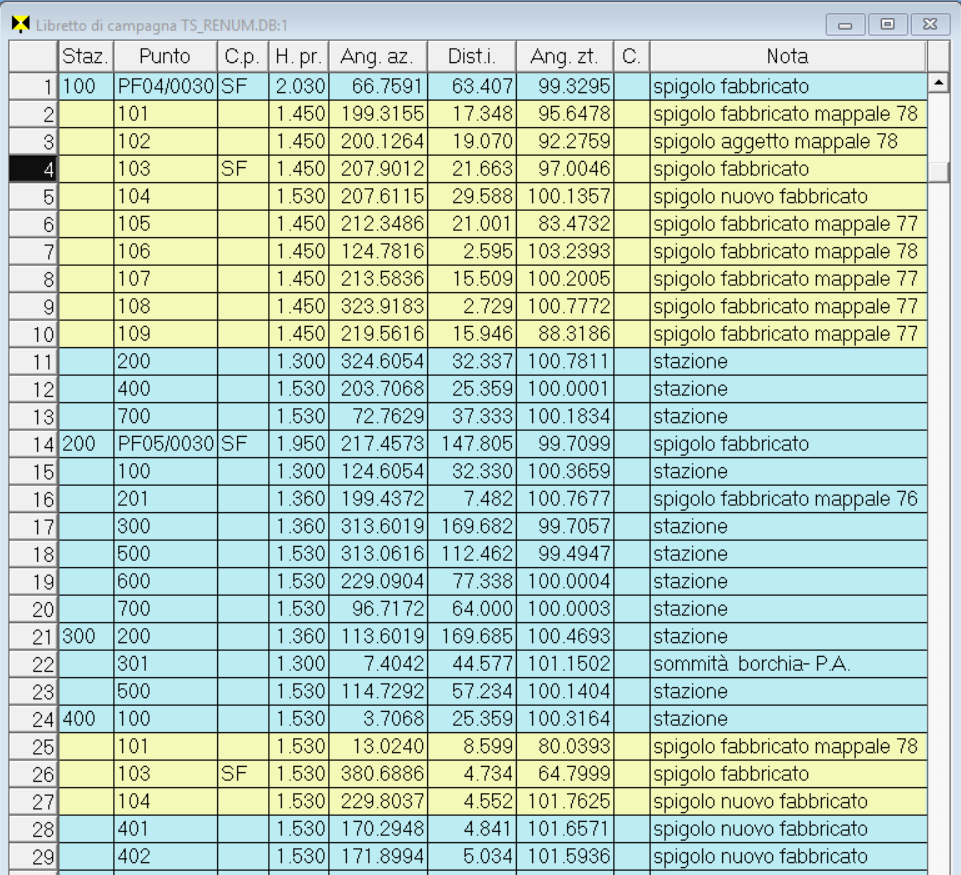Click the C. column header

point(631,56)
